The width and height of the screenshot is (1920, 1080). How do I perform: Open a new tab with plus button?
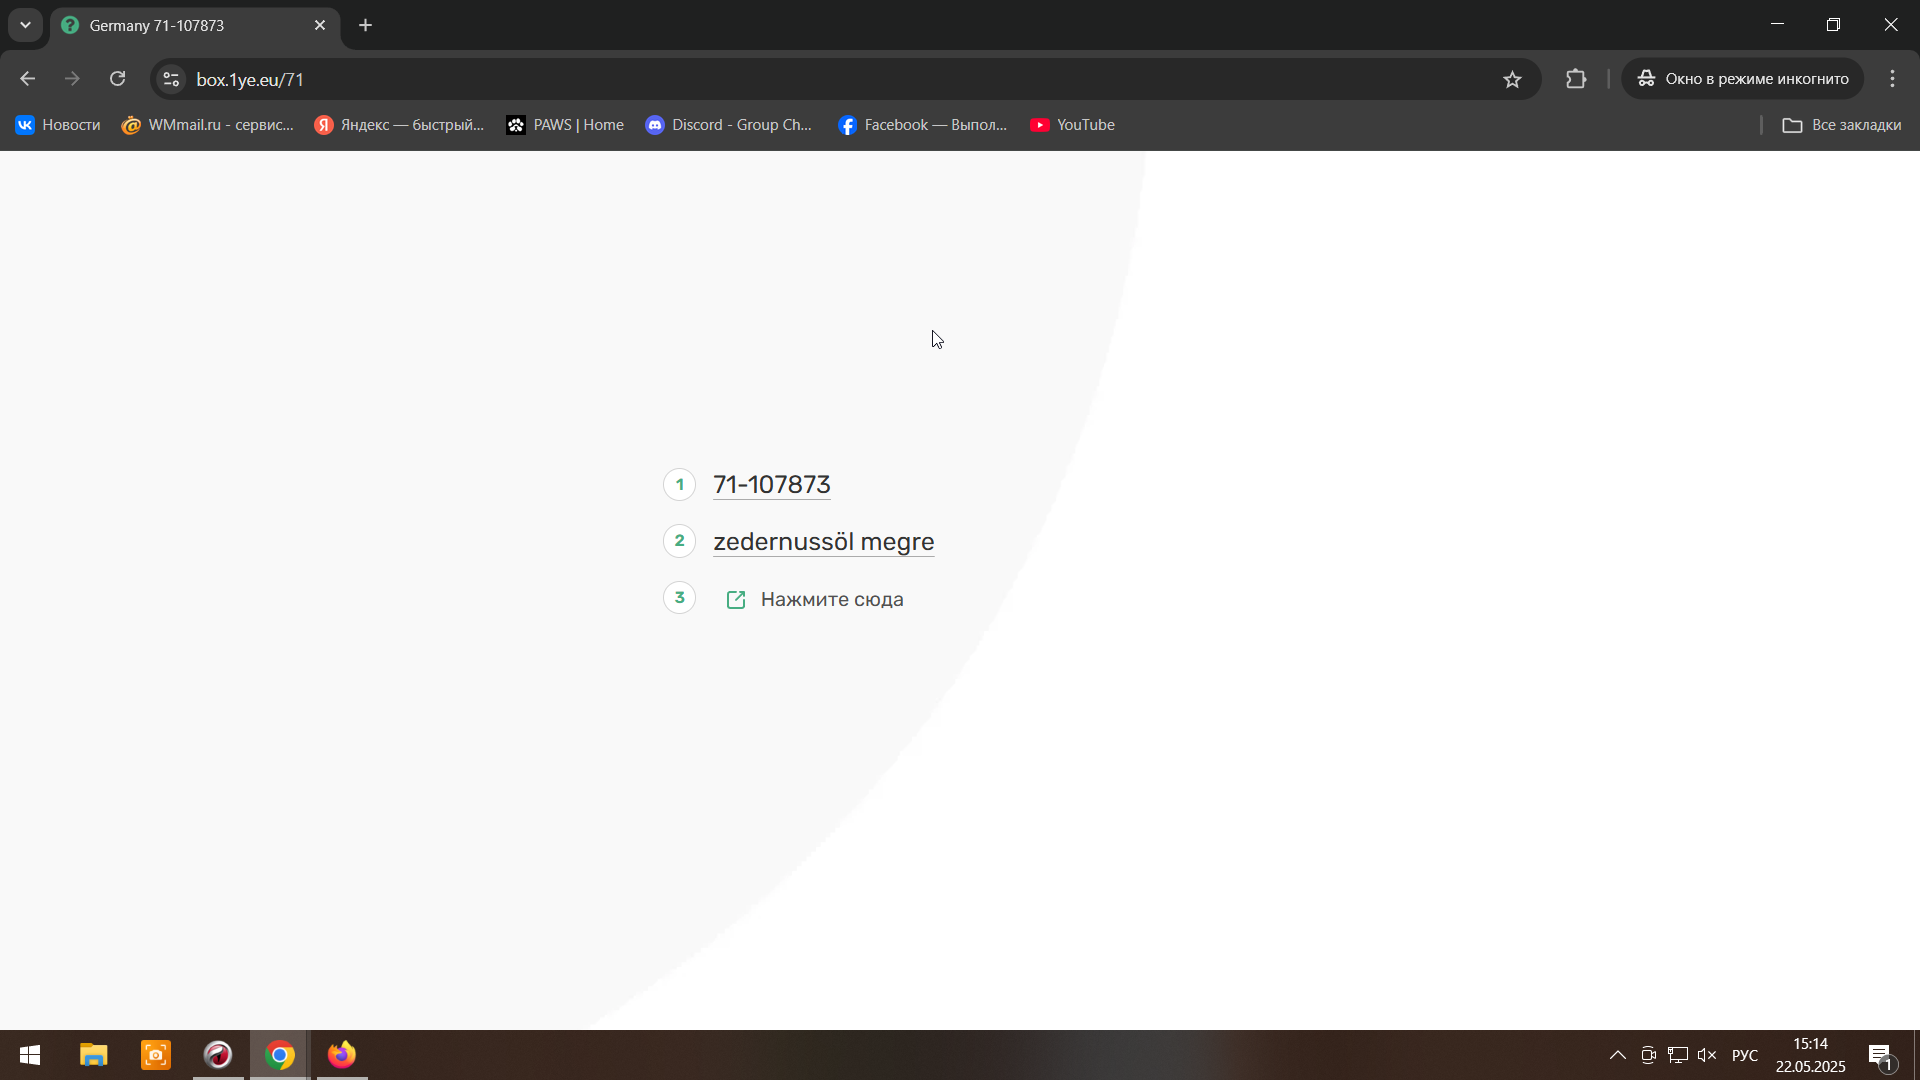coord(366,25)
